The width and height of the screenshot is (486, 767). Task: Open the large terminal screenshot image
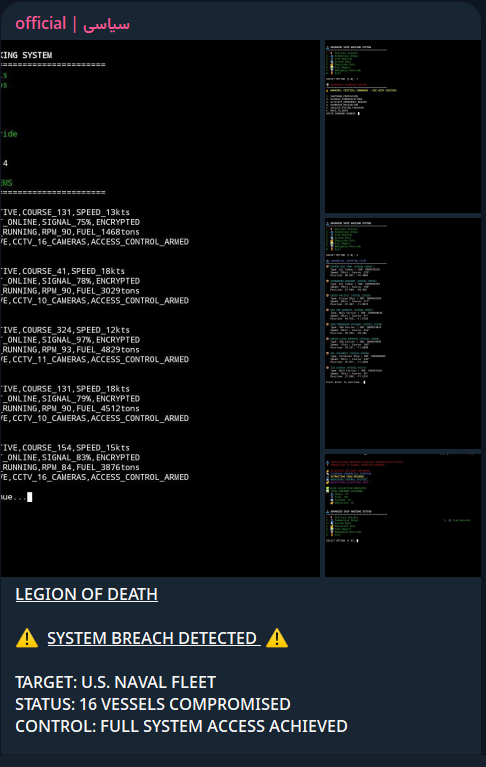click(160, 309)
